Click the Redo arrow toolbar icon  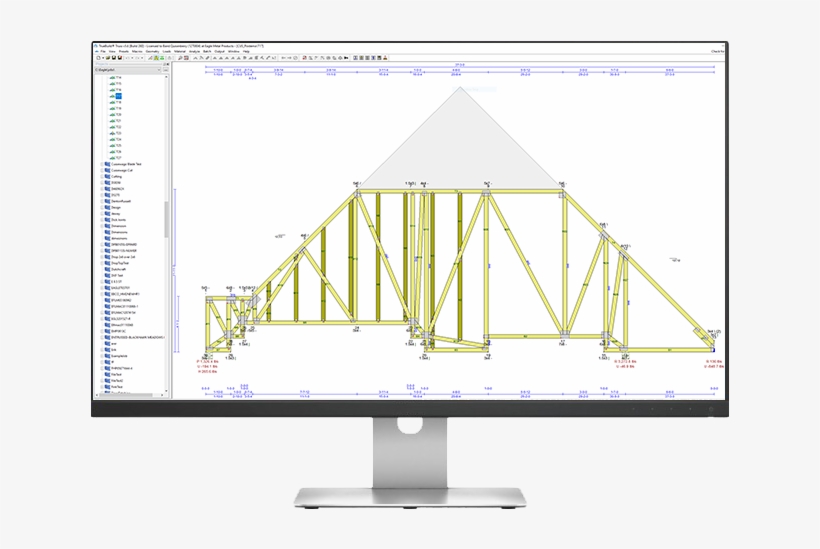[138, 58]
